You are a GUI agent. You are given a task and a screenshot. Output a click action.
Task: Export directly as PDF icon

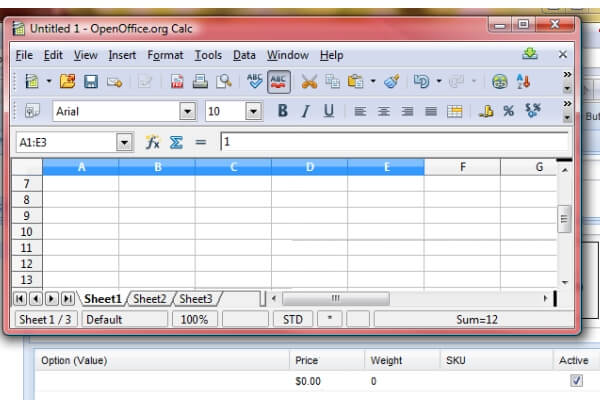(177, 82)
